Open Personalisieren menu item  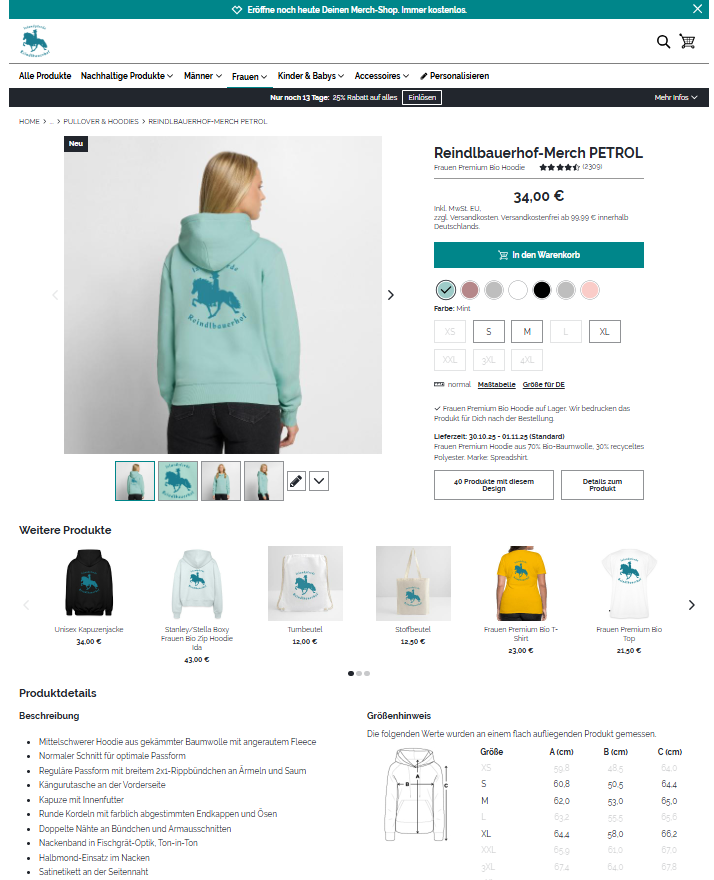point(455,76)
